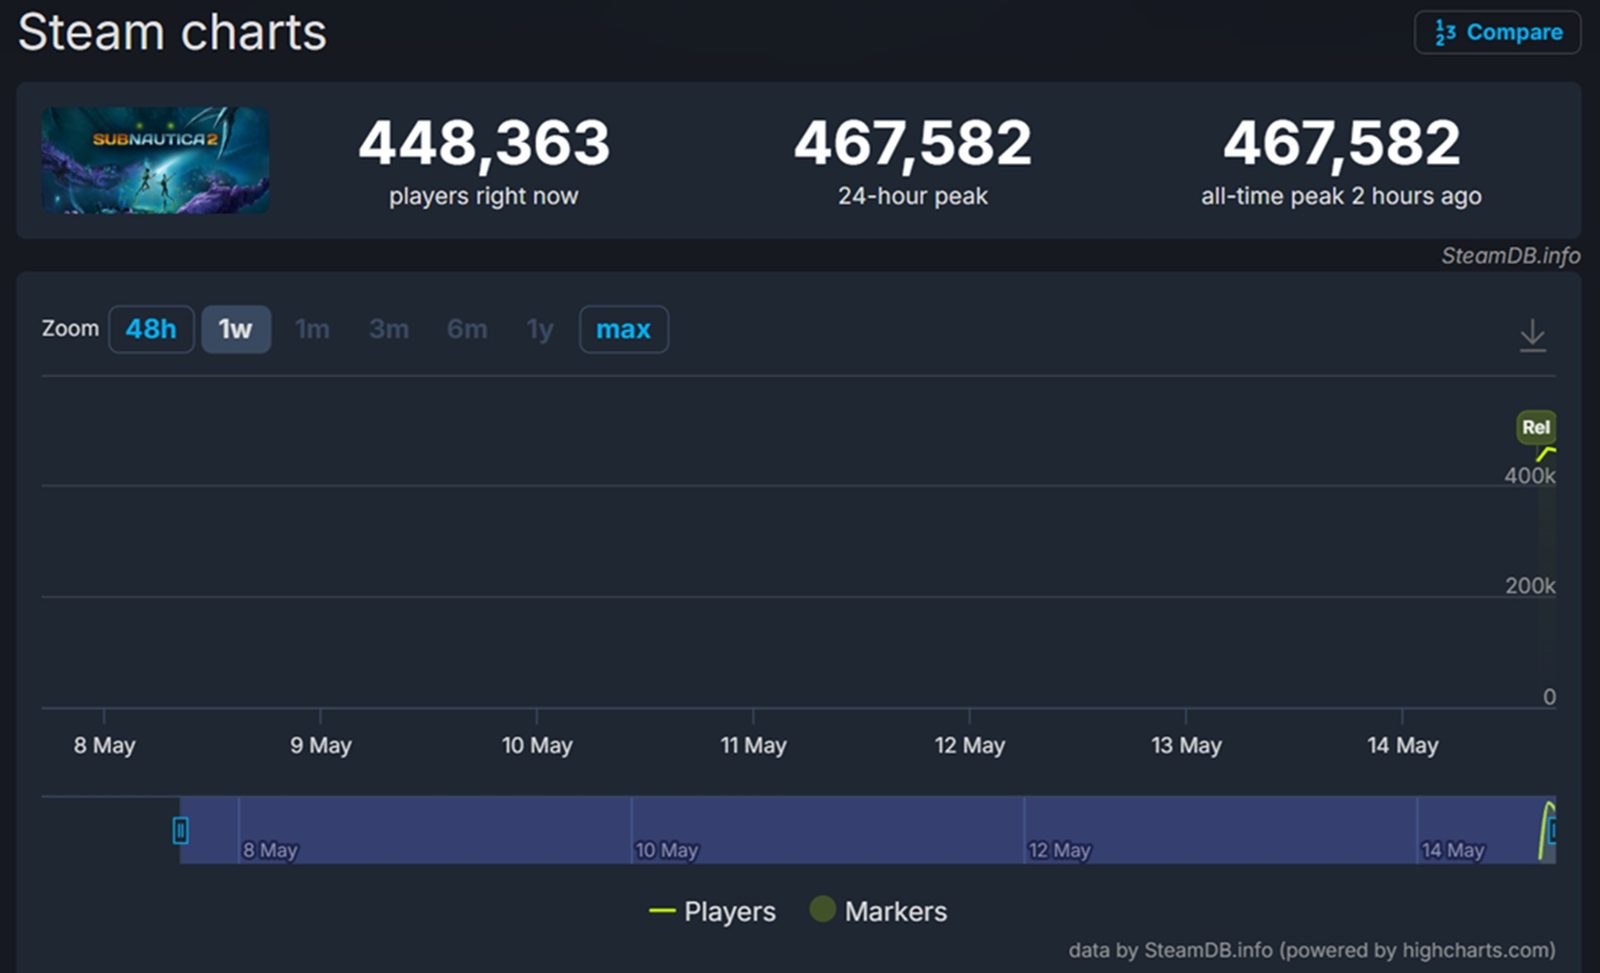This screenshot has height=973, width=1600.
Task: Click the 200k y-axis label
Action: (1530, 586)
